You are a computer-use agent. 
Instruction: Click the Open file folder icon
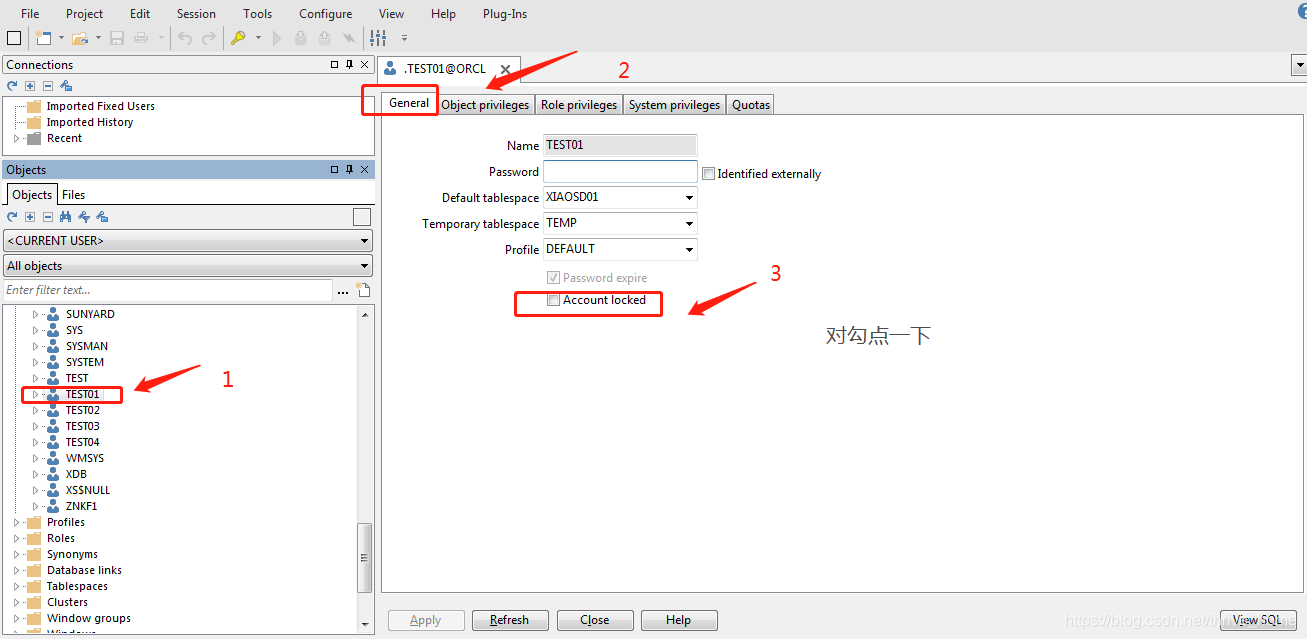pyautogui.click(x=80, y=38)
